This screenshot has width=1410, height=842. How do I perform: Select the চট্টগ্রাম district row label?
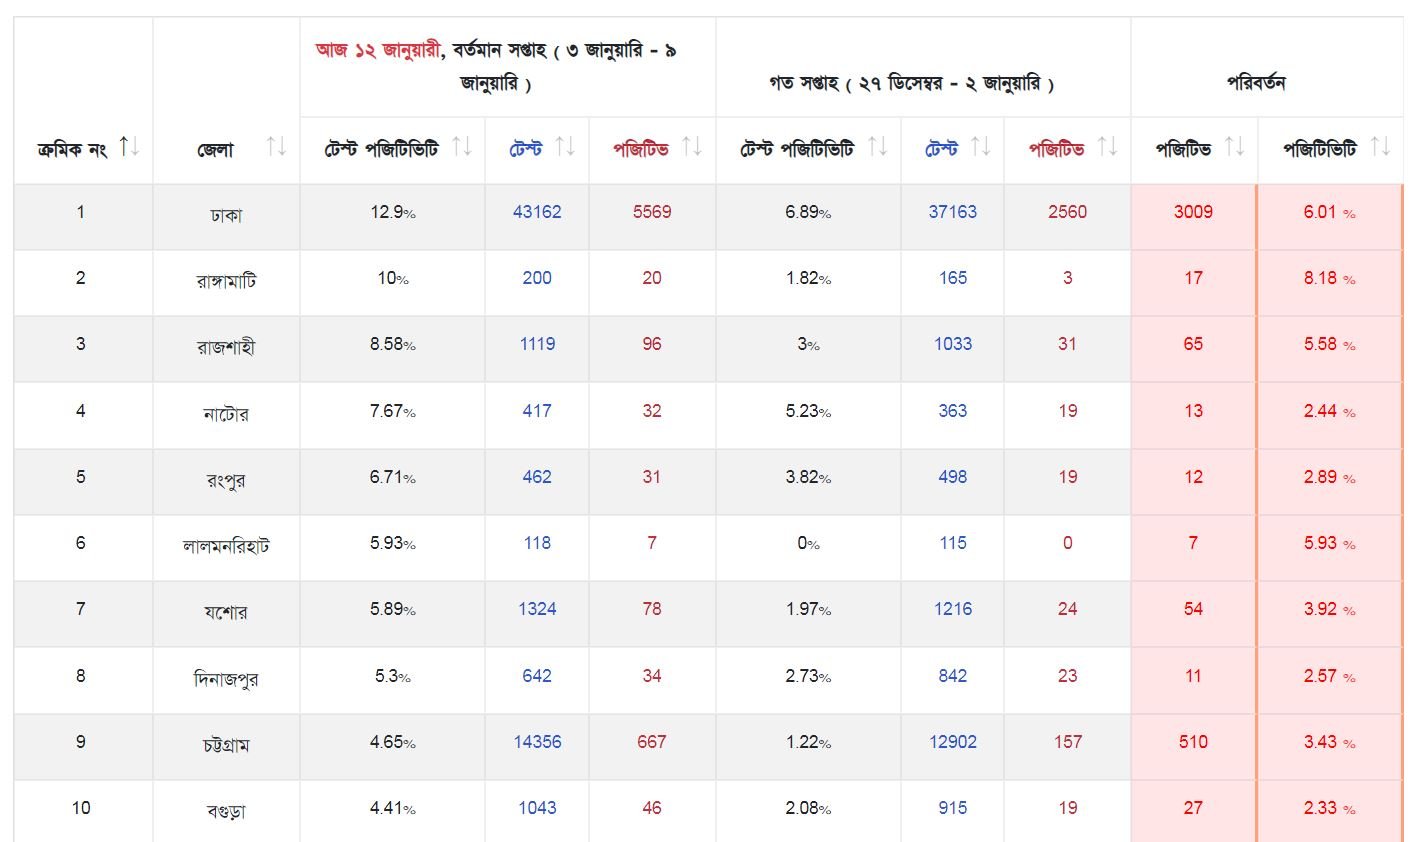coord(225,744)
